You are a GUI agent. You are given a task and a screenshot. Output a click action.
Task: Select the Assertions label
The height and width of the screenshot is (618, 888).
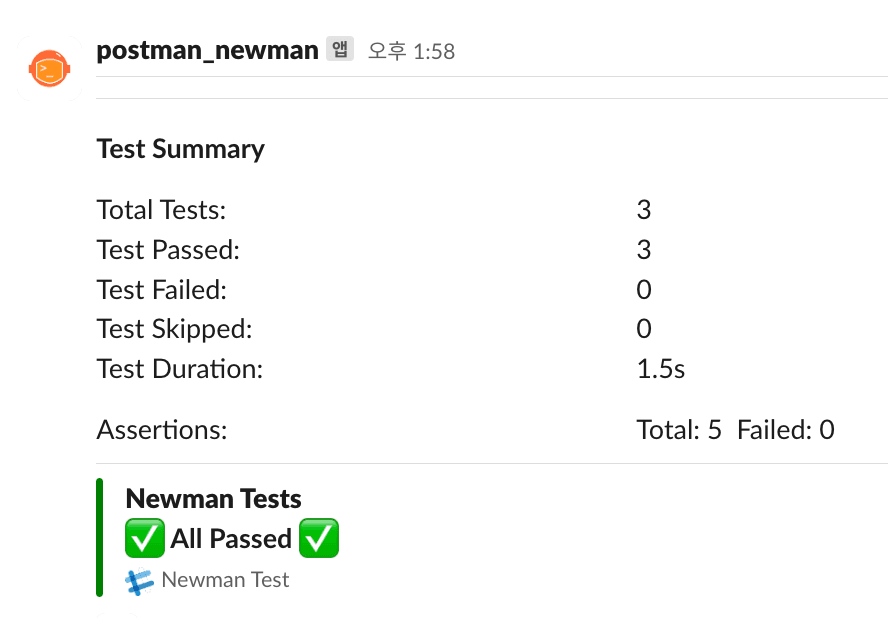162,430
